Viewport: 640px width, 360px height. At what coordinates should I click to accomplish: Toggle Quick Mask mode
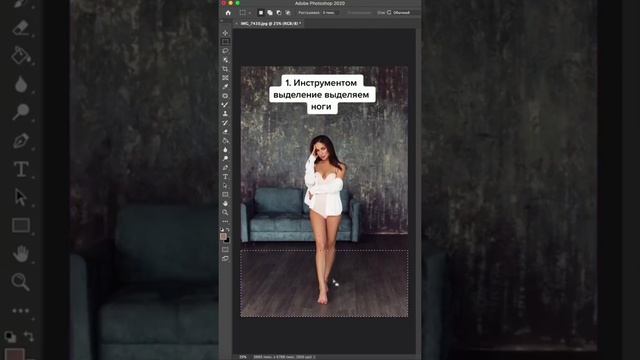pos(225,249)
